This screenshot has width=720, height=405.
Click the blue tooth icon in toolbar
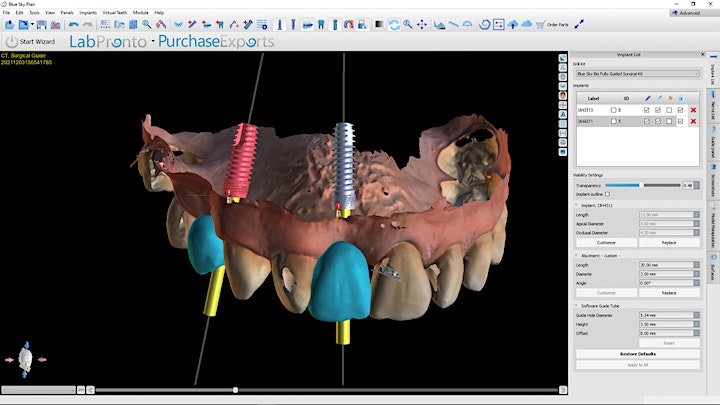click(321, 25)
